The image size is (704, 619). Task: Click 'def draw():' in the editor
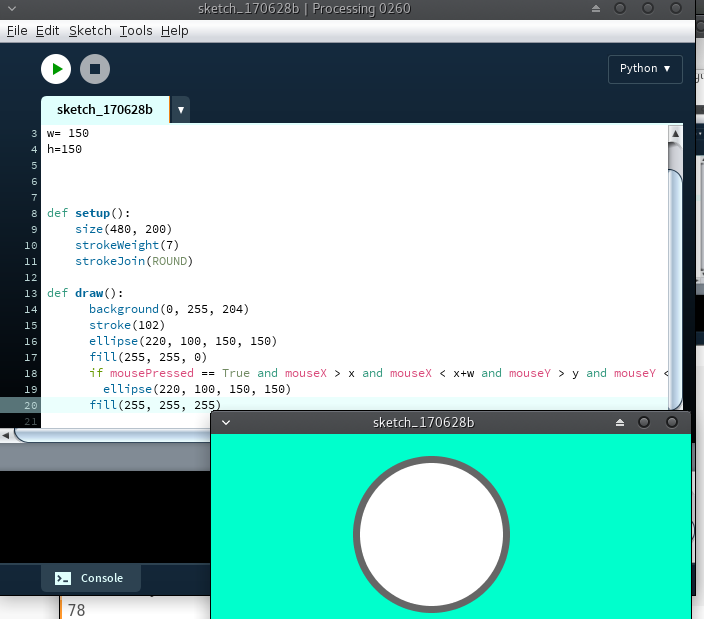(85, 293)
